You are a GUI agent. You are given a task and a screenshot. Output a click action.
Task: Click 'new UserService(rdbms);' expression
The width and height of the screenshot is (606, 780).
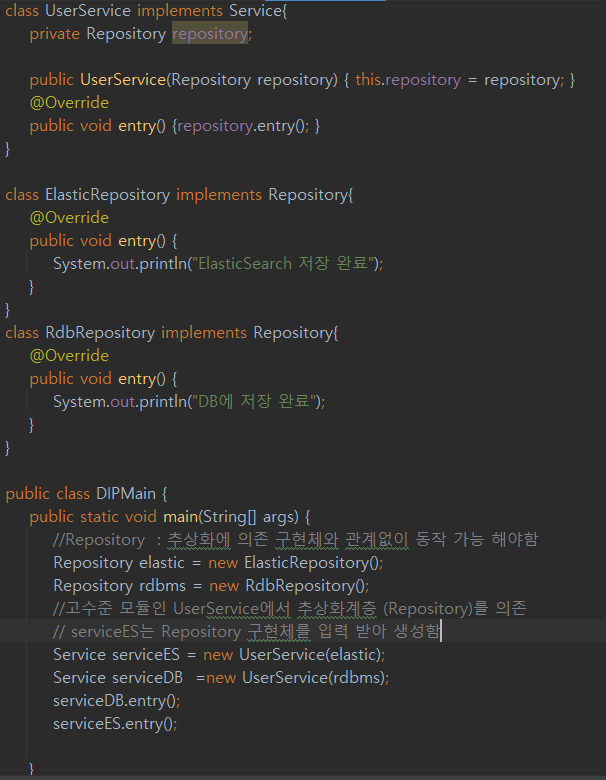[x=298, y=677]
